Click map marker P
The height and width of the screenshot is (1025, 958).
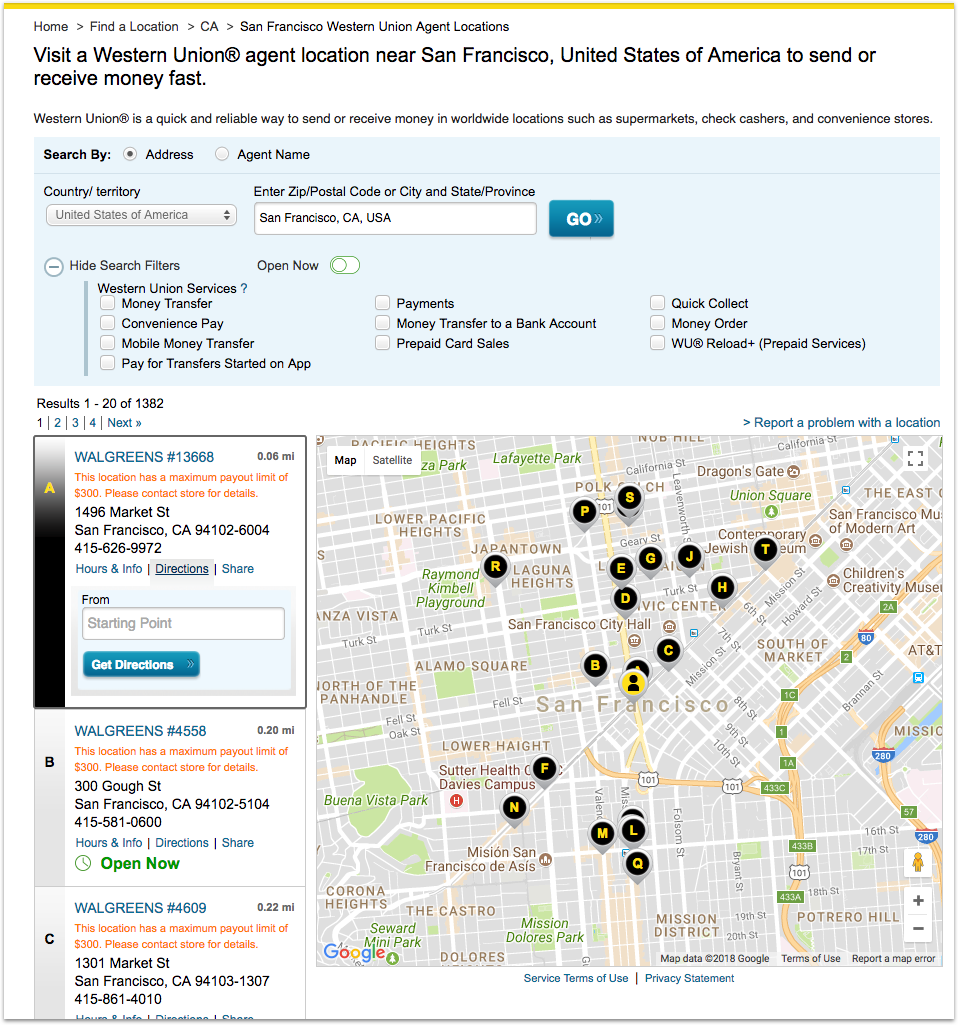point(584,511)
